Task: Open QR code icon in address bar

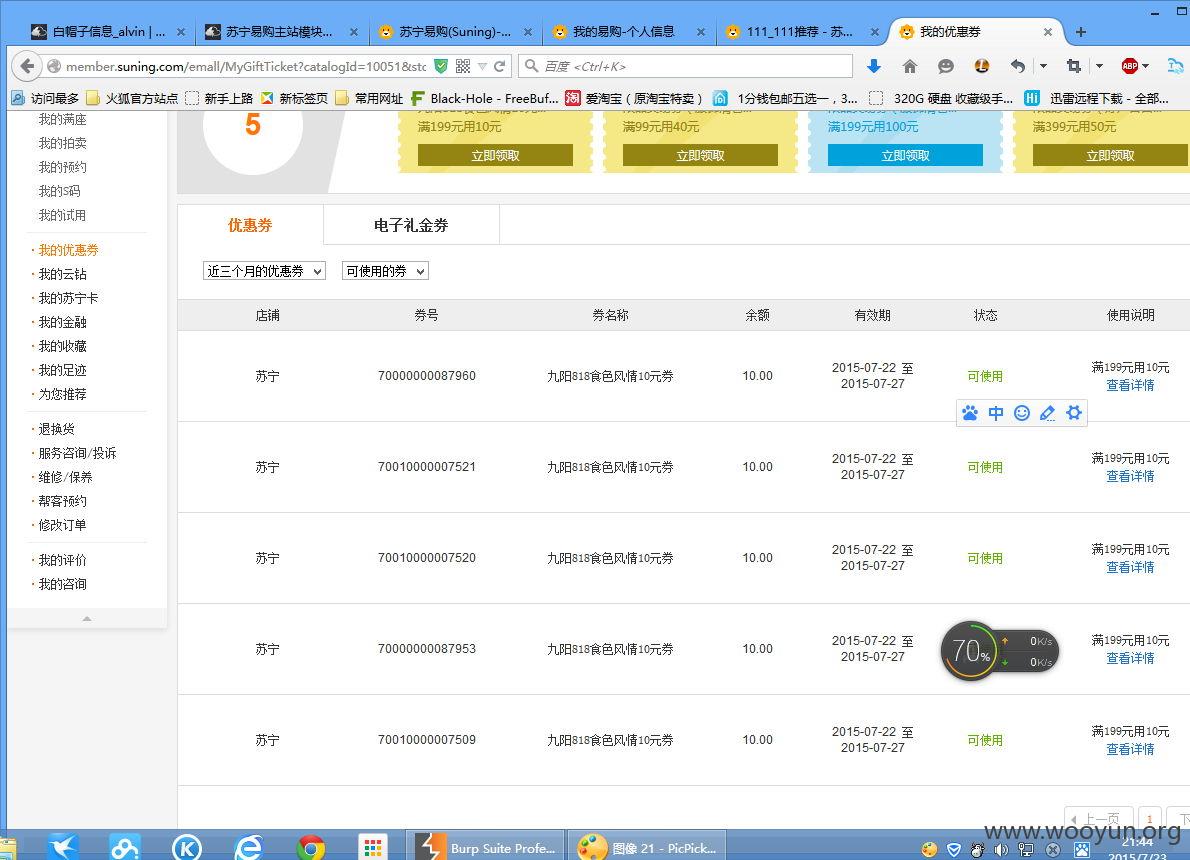Action: [463, 66]
